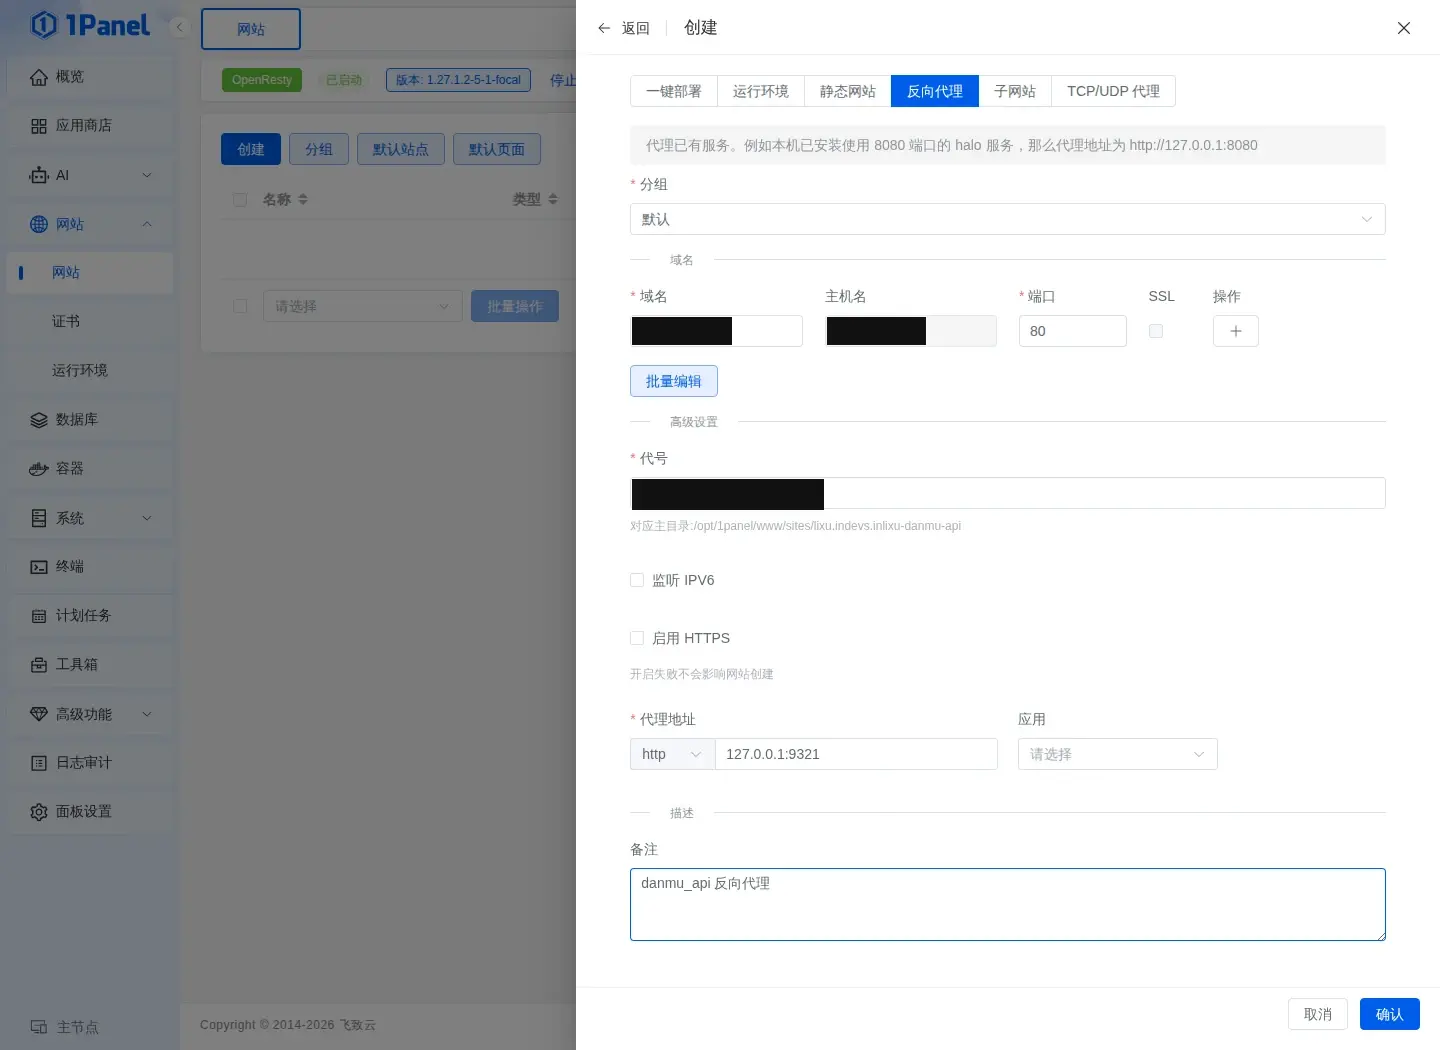This screenshot has height=1050, width=1440.
Task: Click the 代理地址 field 127.0.0.1:9321
Action: click(x=857, y=754)
